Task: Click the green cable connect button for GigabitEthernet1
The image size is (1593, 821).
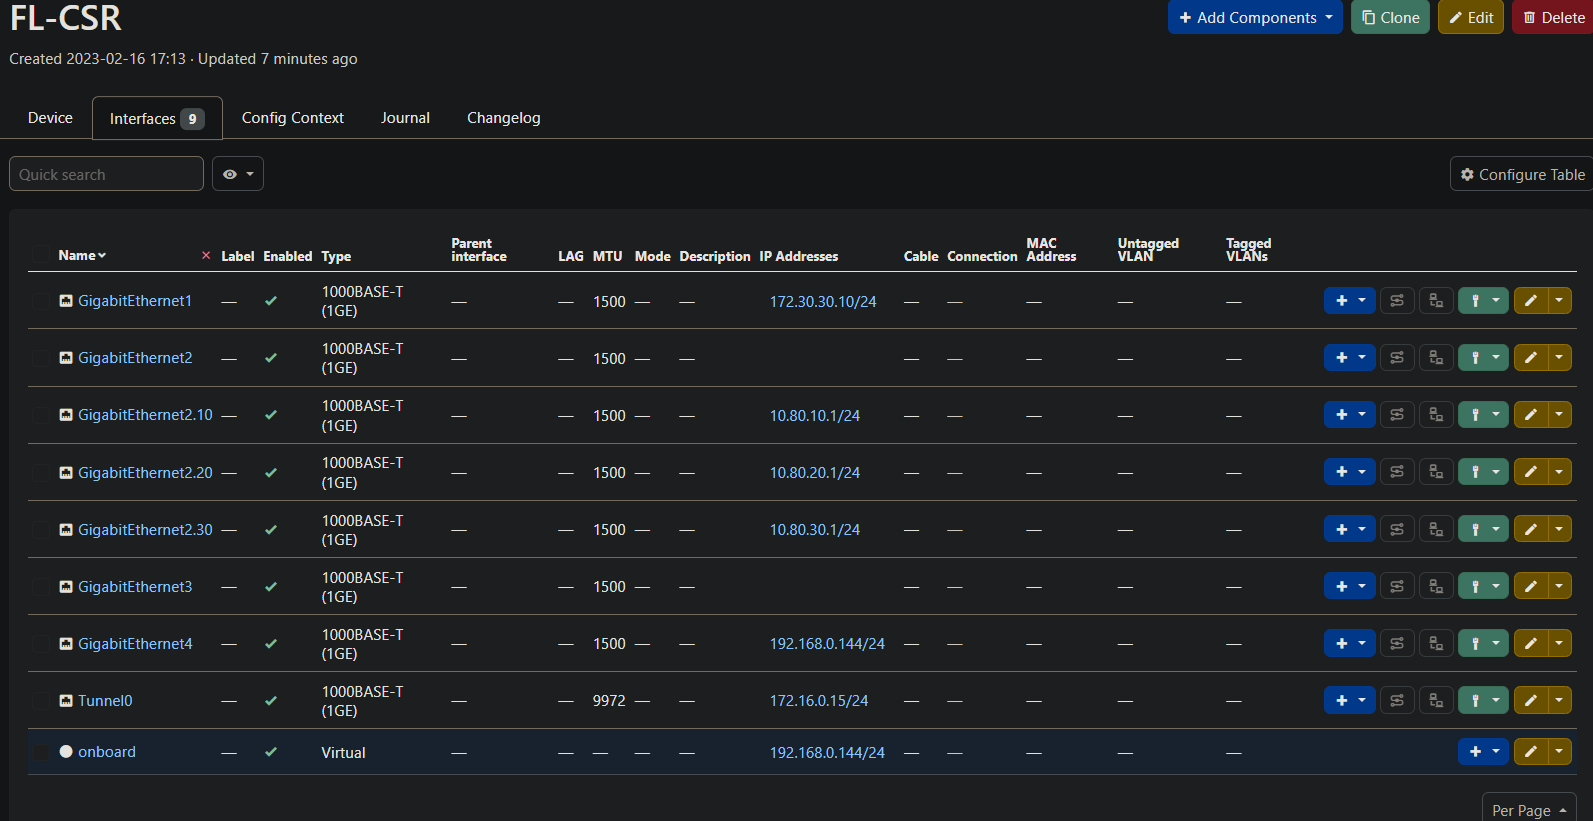Action: pyautogui.click(x=1483, y=301)
